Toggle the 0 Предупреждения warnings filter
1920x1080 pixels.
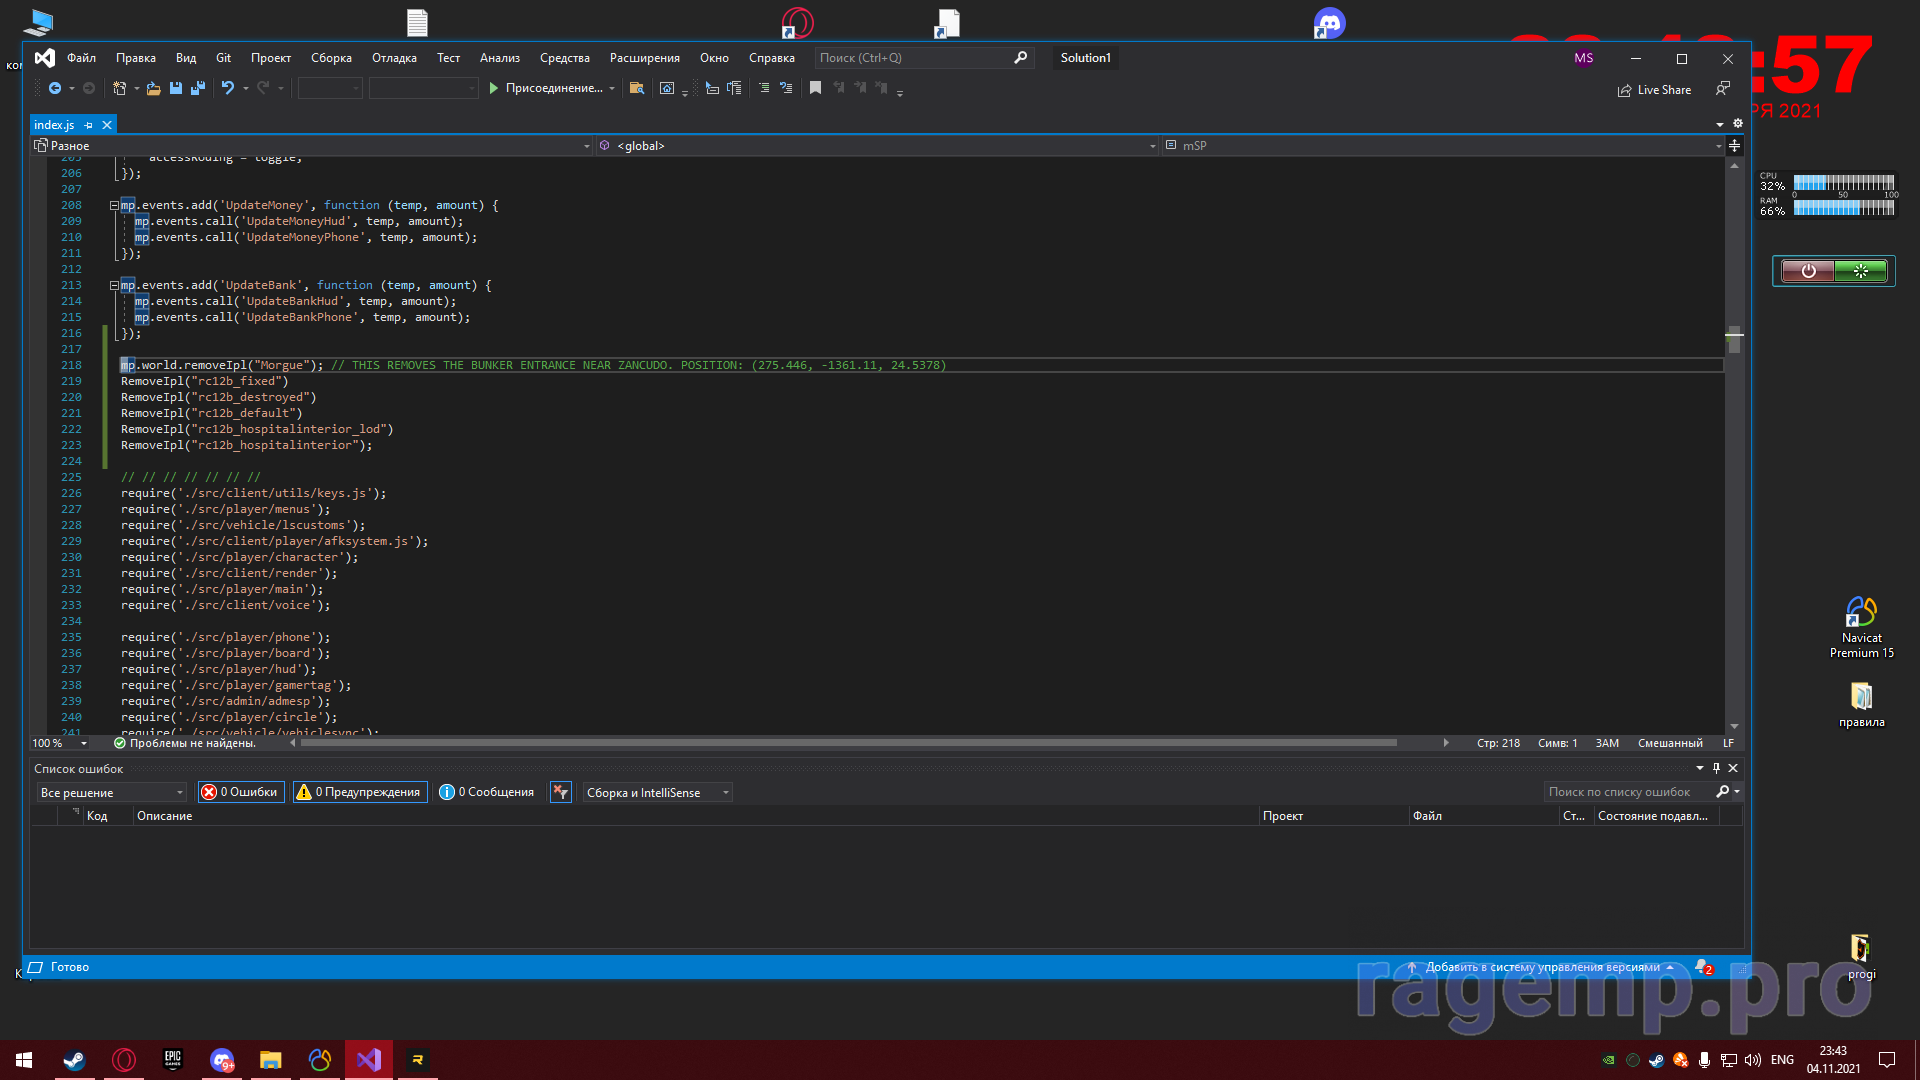pos(359,792)
